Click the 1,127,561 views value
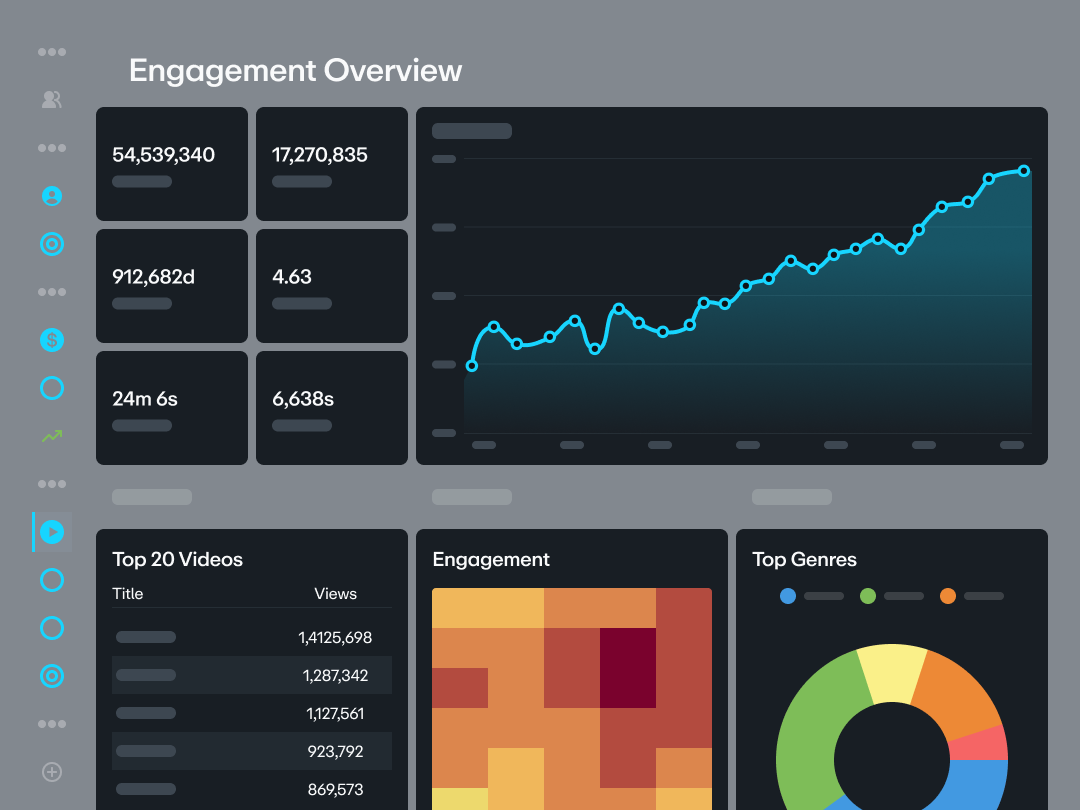The width and height of the screenshot is (1080, 810). 335,714
